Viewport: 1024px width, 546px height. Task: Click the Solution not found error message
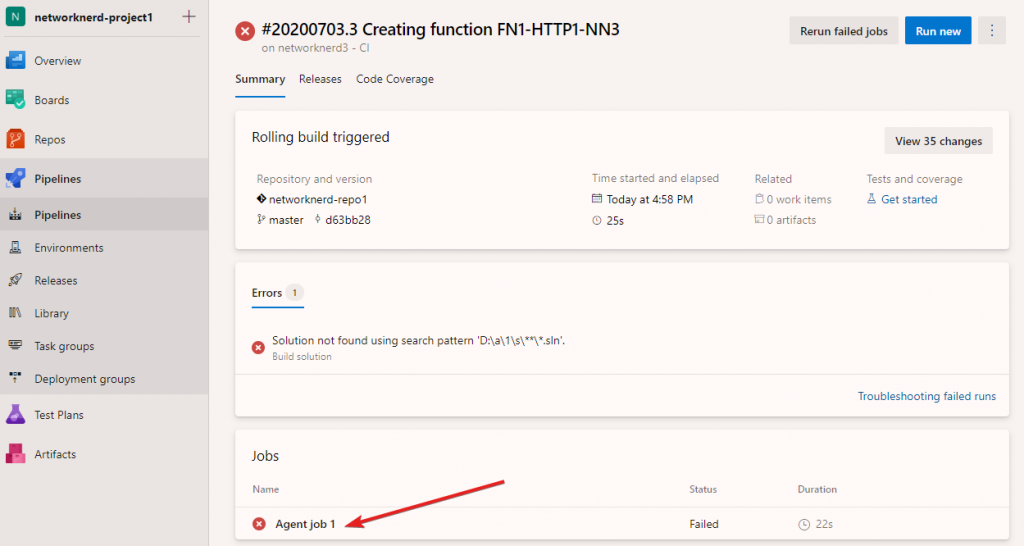tap(419, 340)
